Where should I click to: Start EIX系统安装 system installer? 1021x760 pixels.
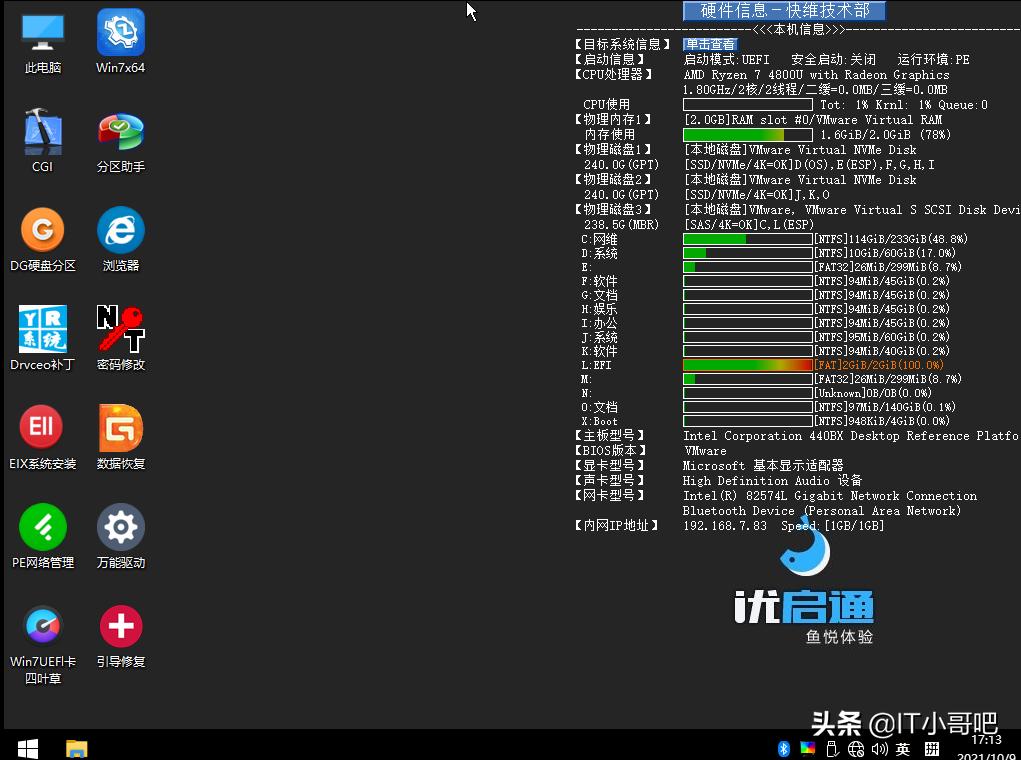click(x=42, y=426)
